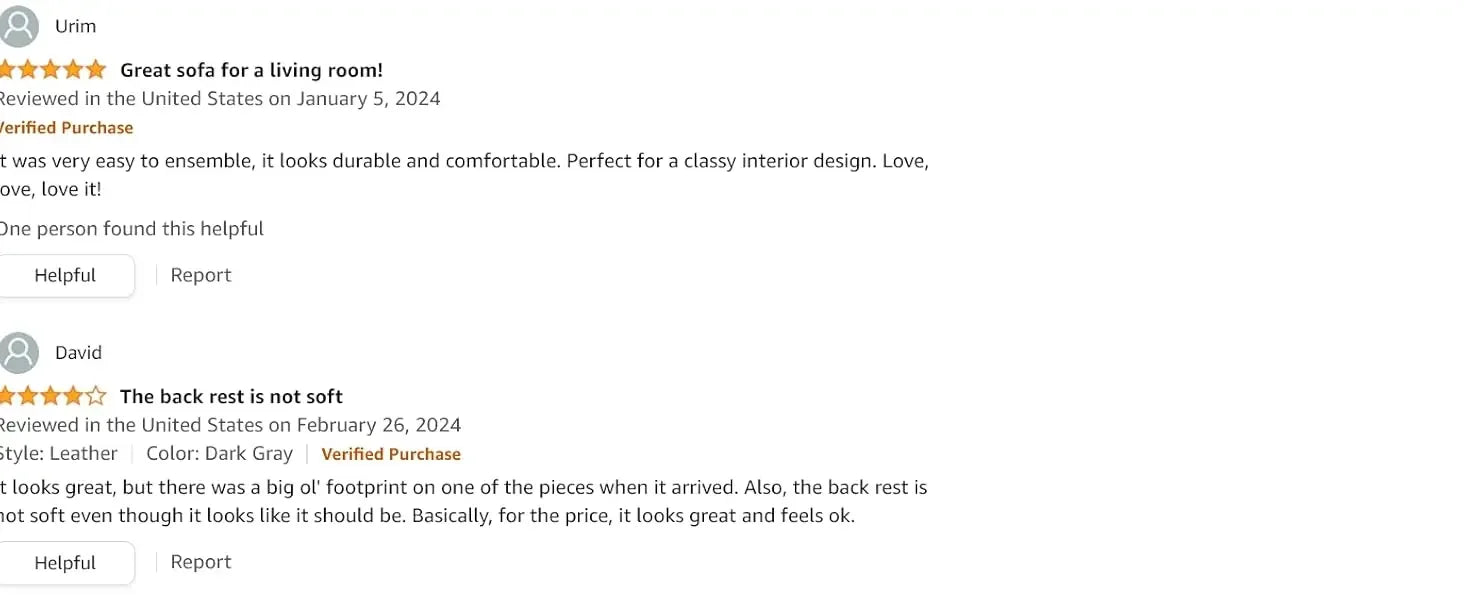Click the five-star rating on Urim's review

tap(52, 70)
